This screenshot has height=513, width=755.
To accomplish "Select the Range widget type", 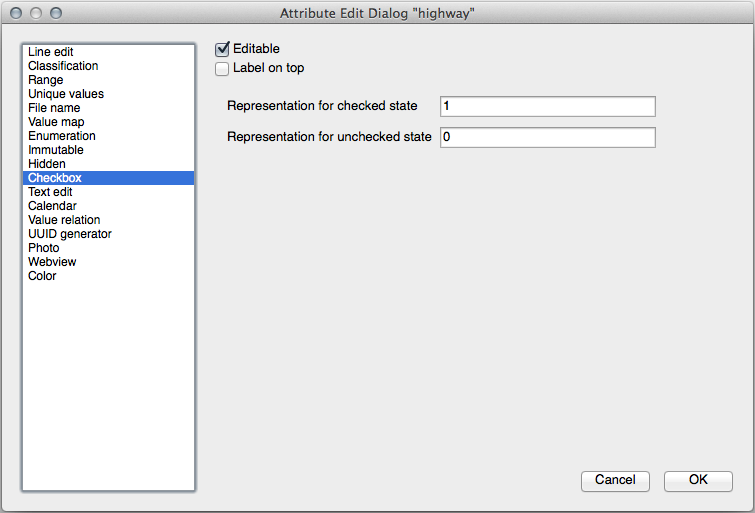I will 46,80.
